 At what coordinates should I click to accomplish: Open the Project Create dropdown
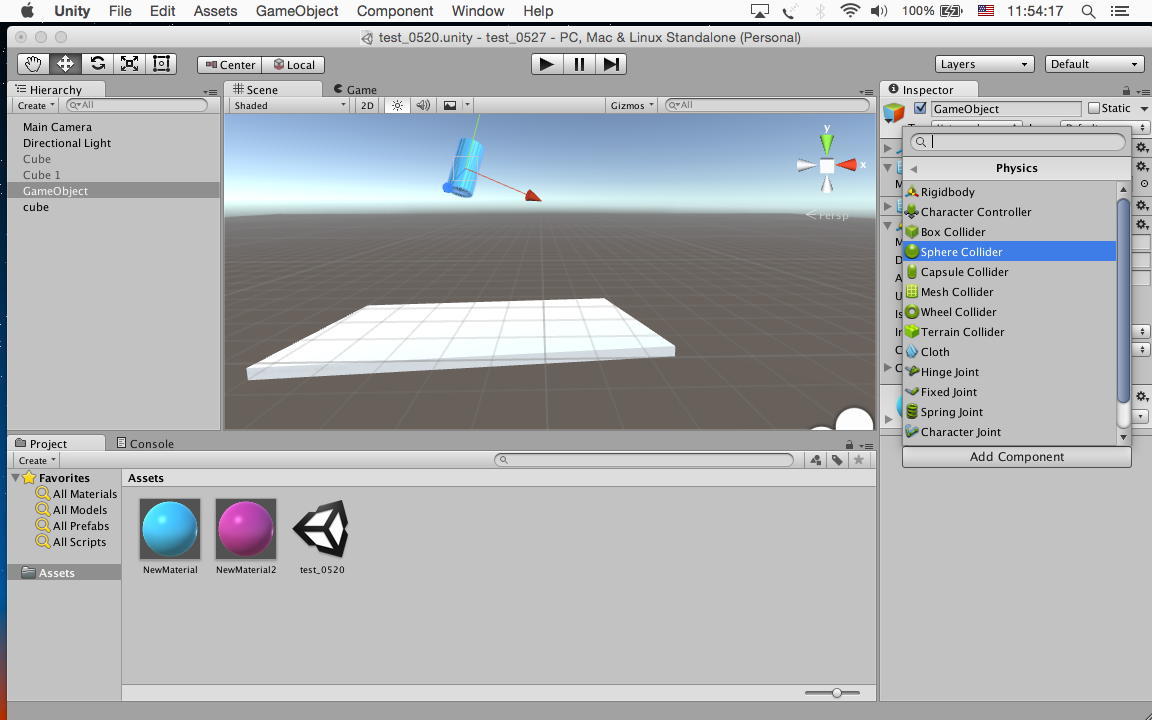(37, 460)
